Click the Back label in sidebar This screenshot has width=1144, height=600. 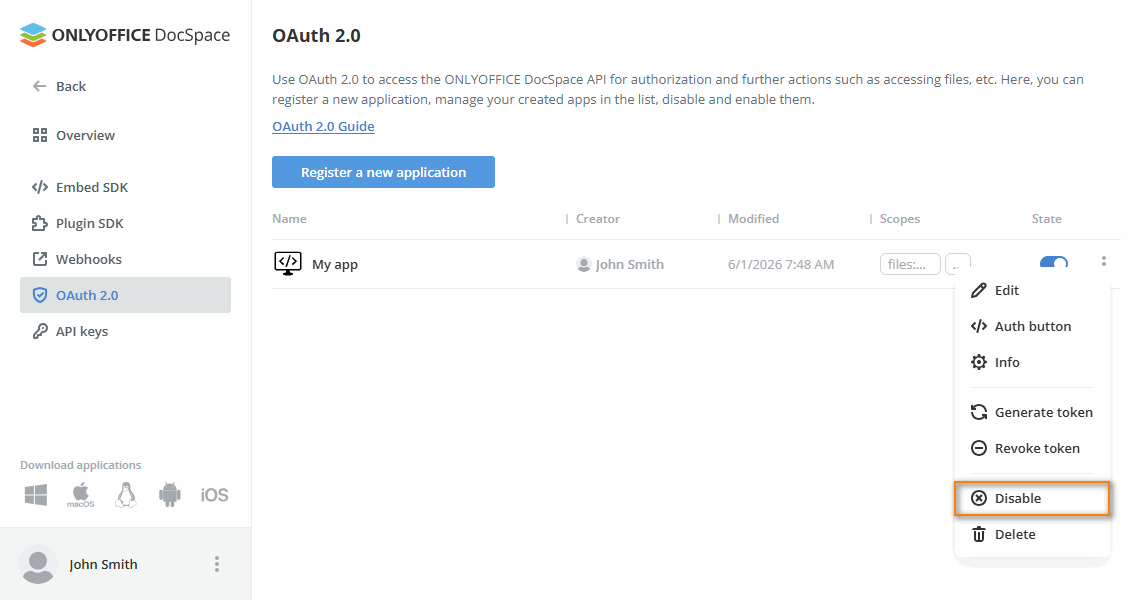click(71, 86)
